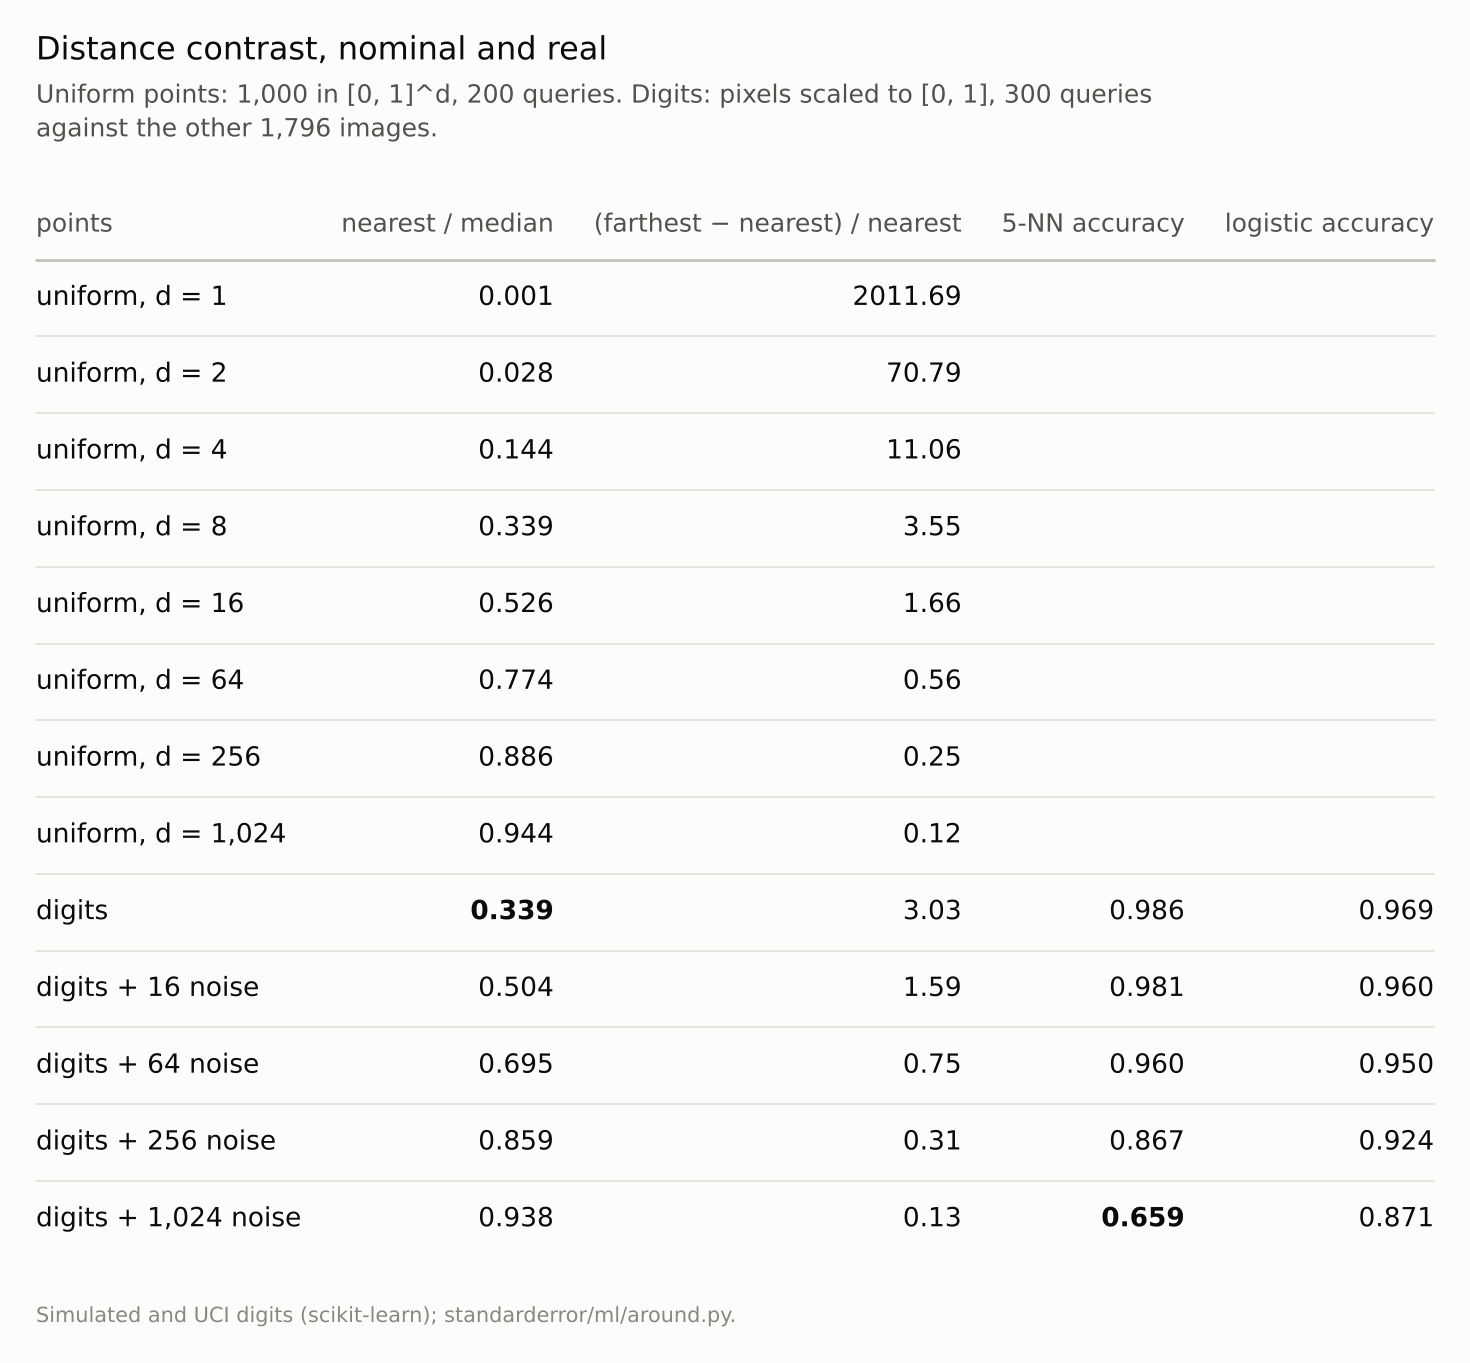Click the 'nearest / median' column header
The width and height of the screenshot is (1470, 1363).
447,223
